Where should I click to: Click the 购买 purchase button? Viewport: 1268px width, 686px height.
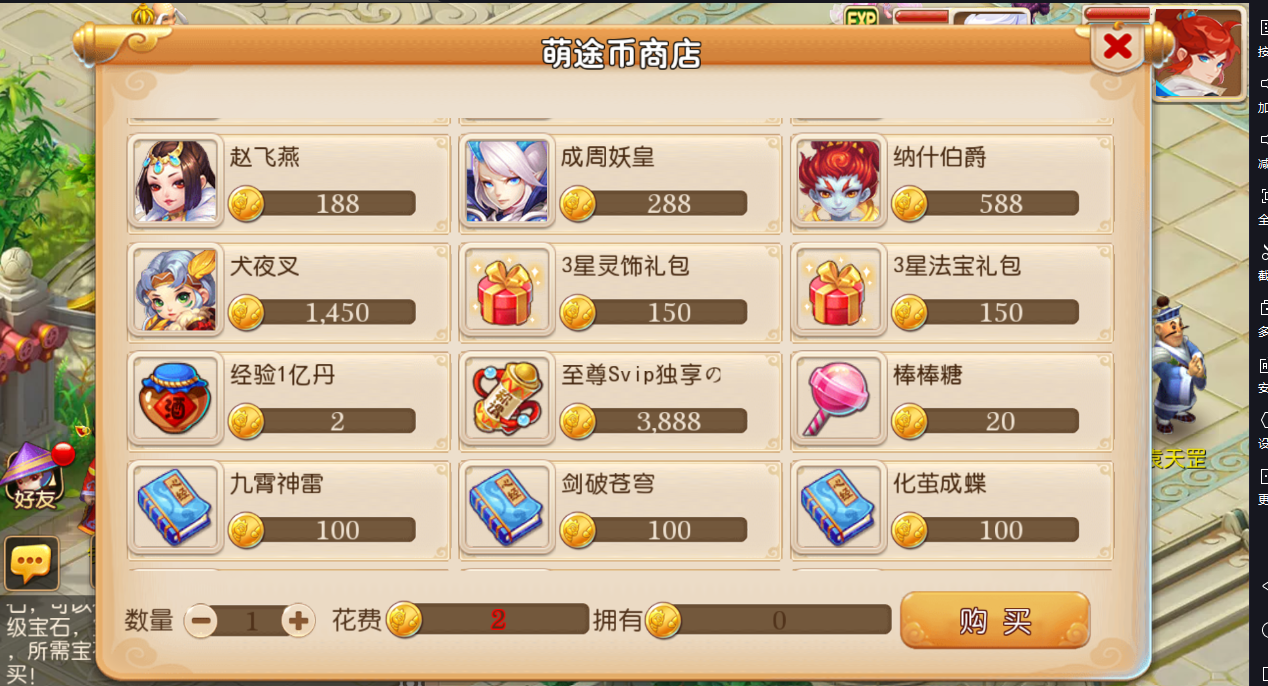[995, 621]
